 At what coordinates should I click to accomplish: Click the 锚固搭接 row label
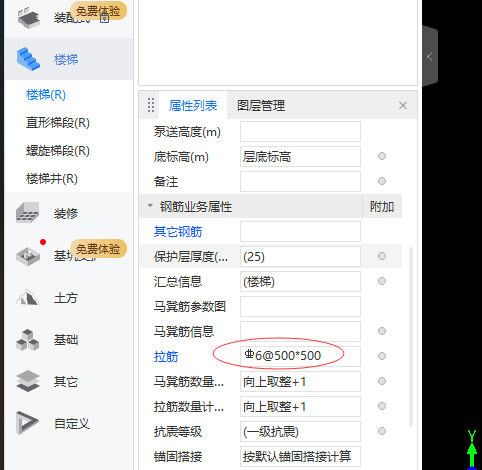pos(178,457)
